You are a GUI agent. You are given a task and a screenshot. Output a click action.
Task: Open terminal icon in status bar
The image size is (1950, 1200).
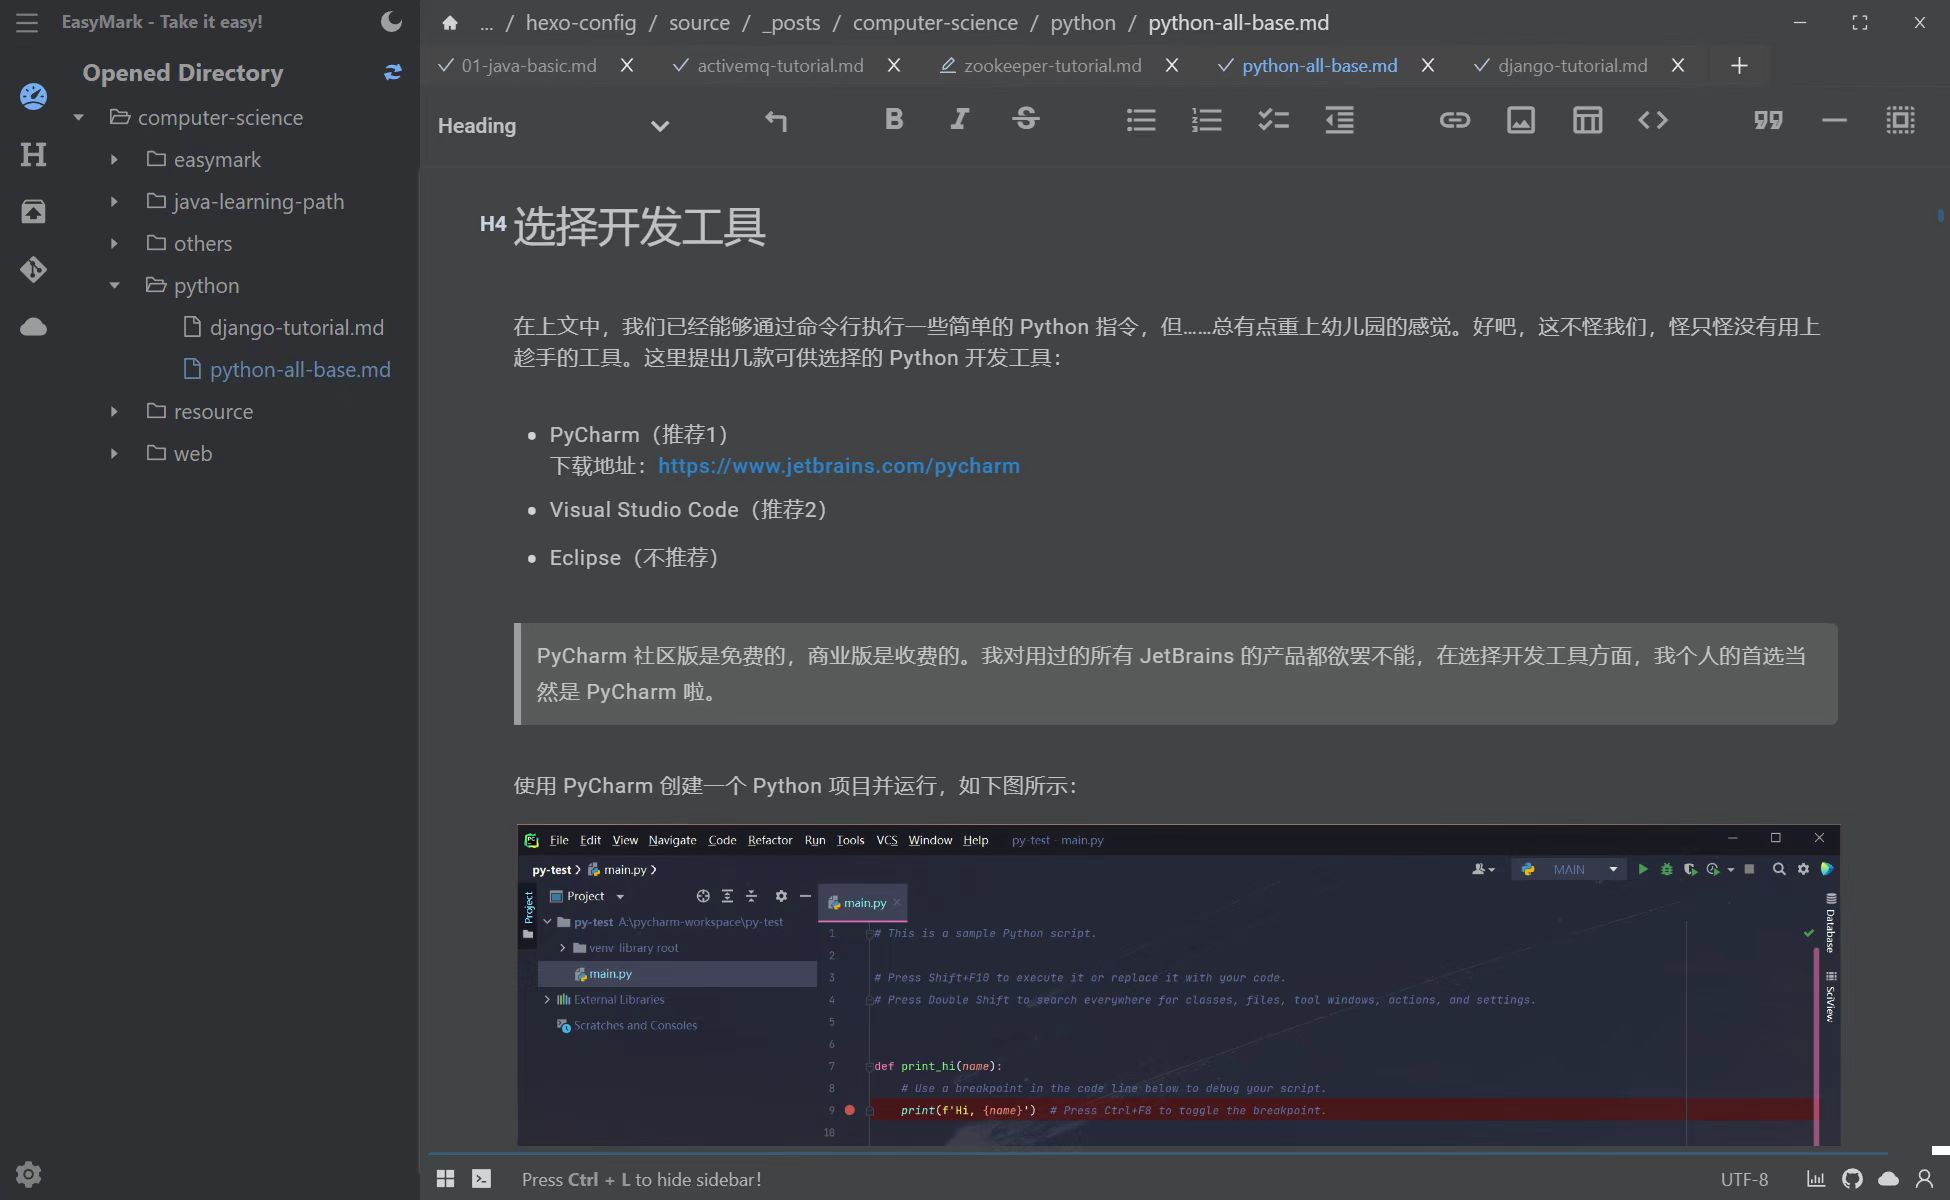[482, 1179]
